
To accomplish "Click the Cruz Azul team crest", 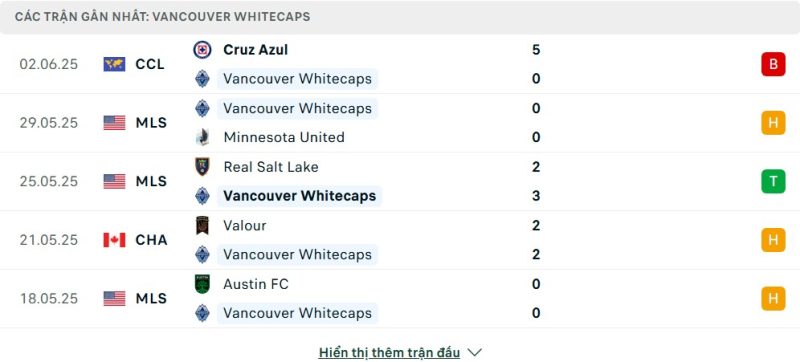I will pos(202,50).
